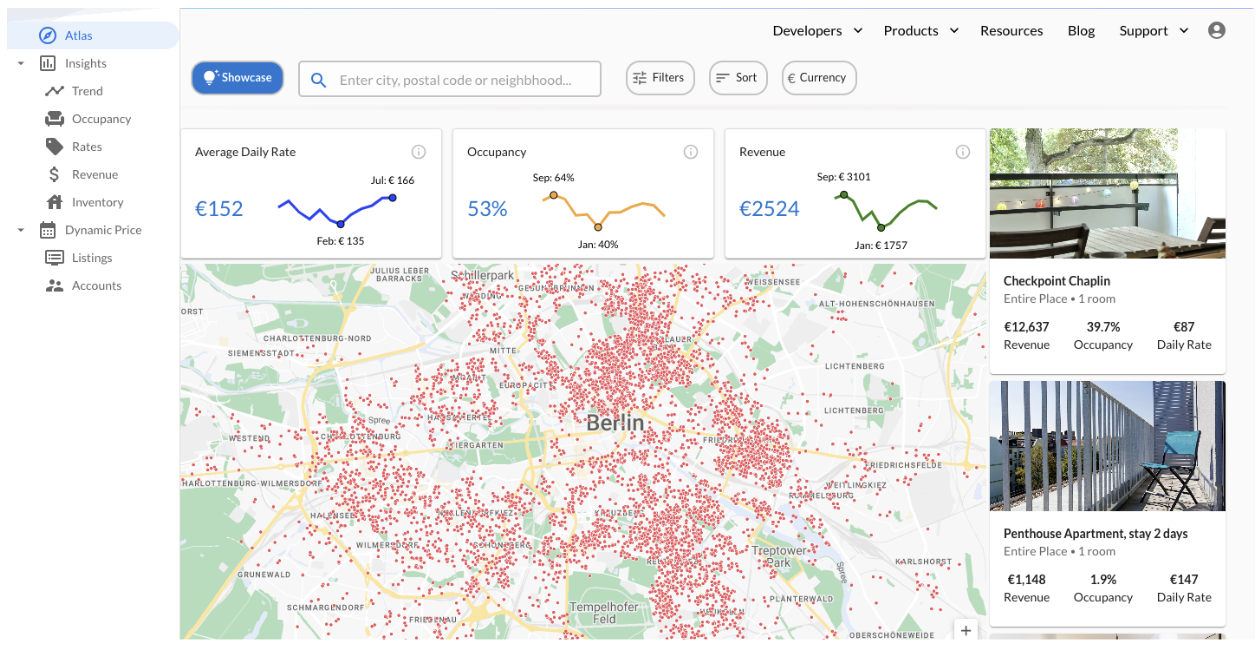Click the Showcase button
The width and height of the screenshot is (1258, 652).
tap(237, 77)
